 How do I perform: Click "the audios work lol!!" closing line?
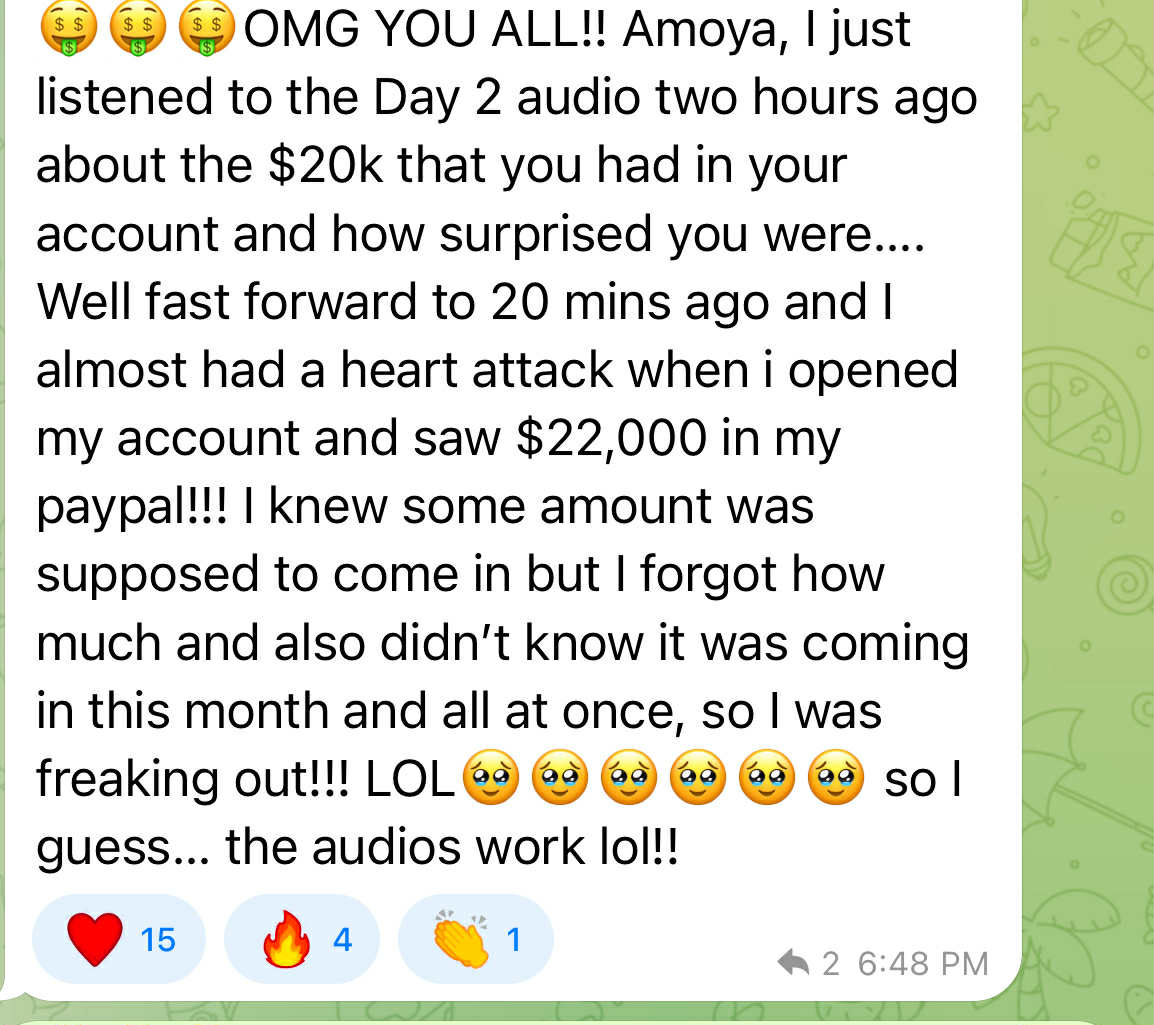point(452,846)
